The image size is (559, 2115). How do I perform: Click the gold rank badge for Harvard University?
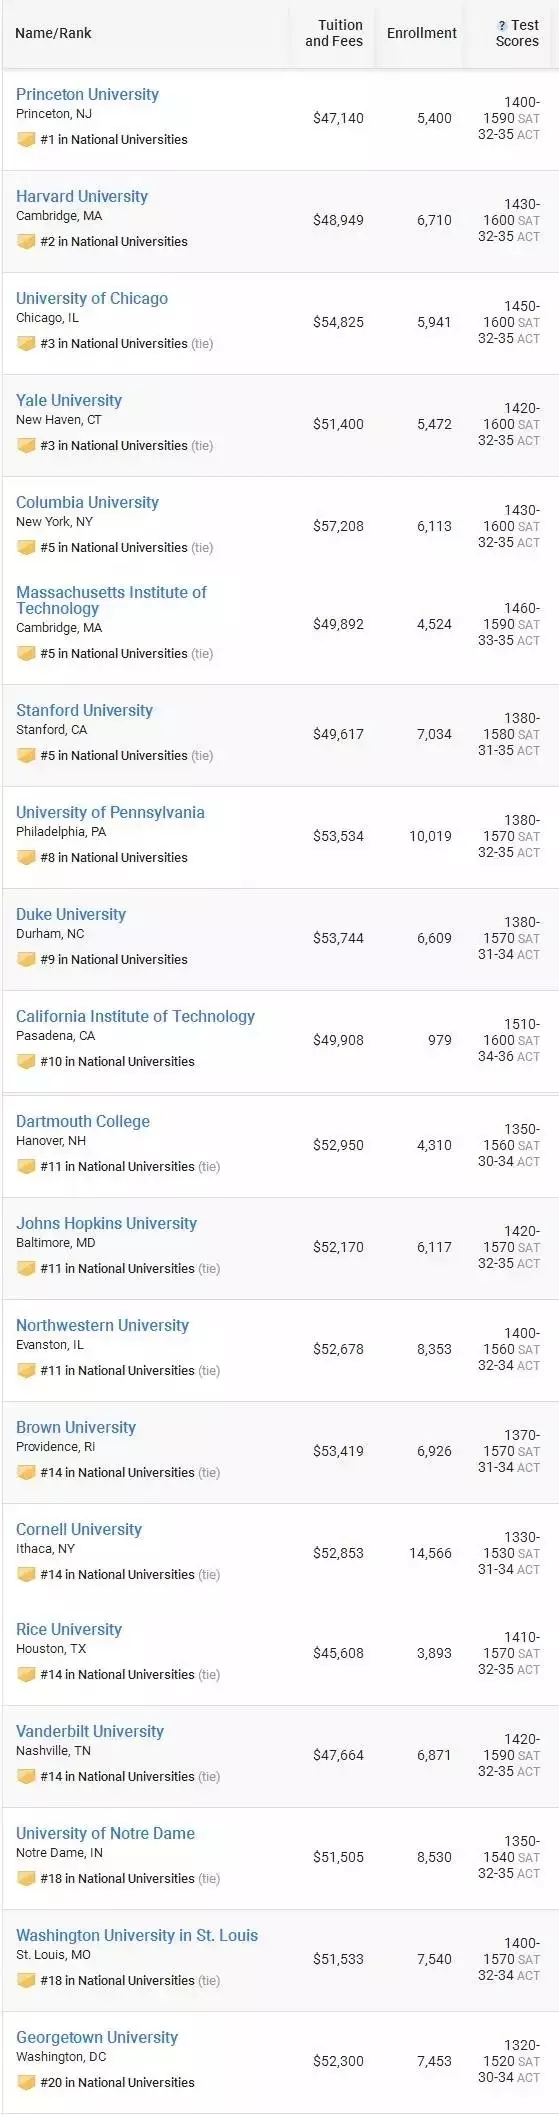[26, 242]
